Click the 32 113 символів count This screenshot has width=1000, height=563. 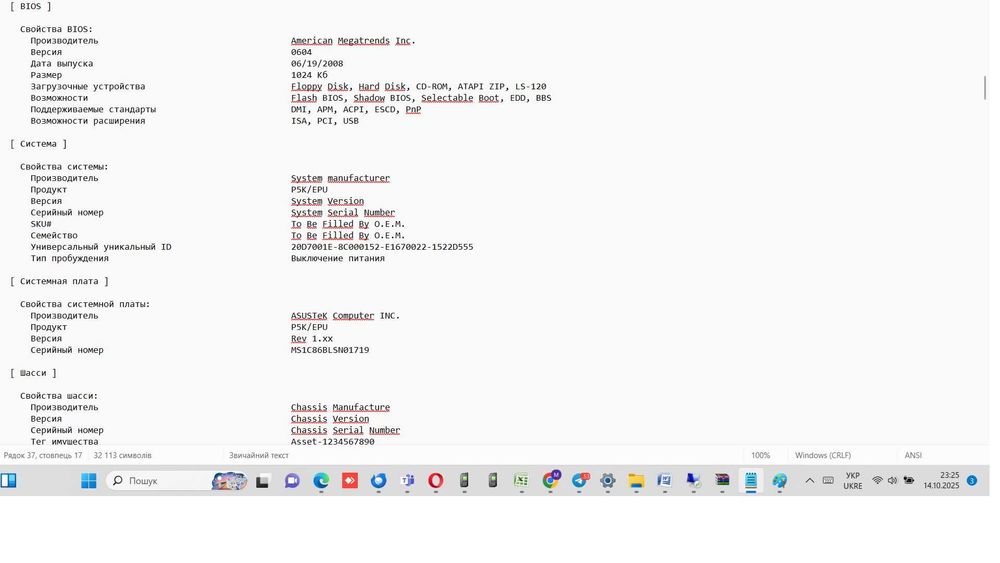pyautogui.click(x=122, y=455)
